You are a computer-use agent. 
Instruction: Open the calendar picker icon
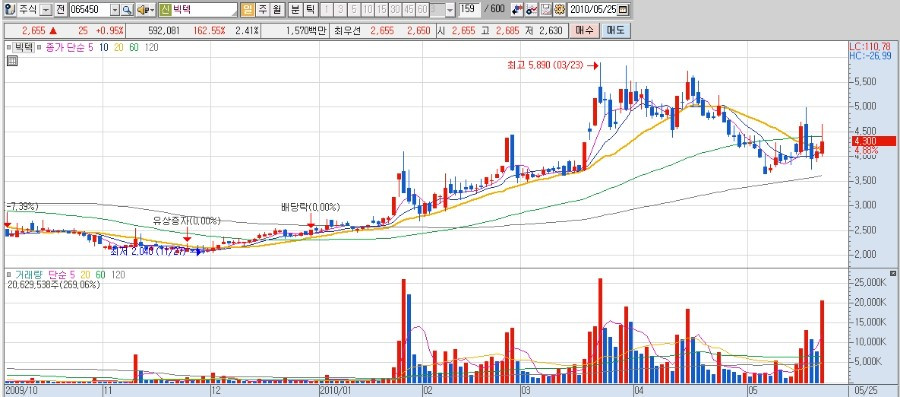click(624, 10)
